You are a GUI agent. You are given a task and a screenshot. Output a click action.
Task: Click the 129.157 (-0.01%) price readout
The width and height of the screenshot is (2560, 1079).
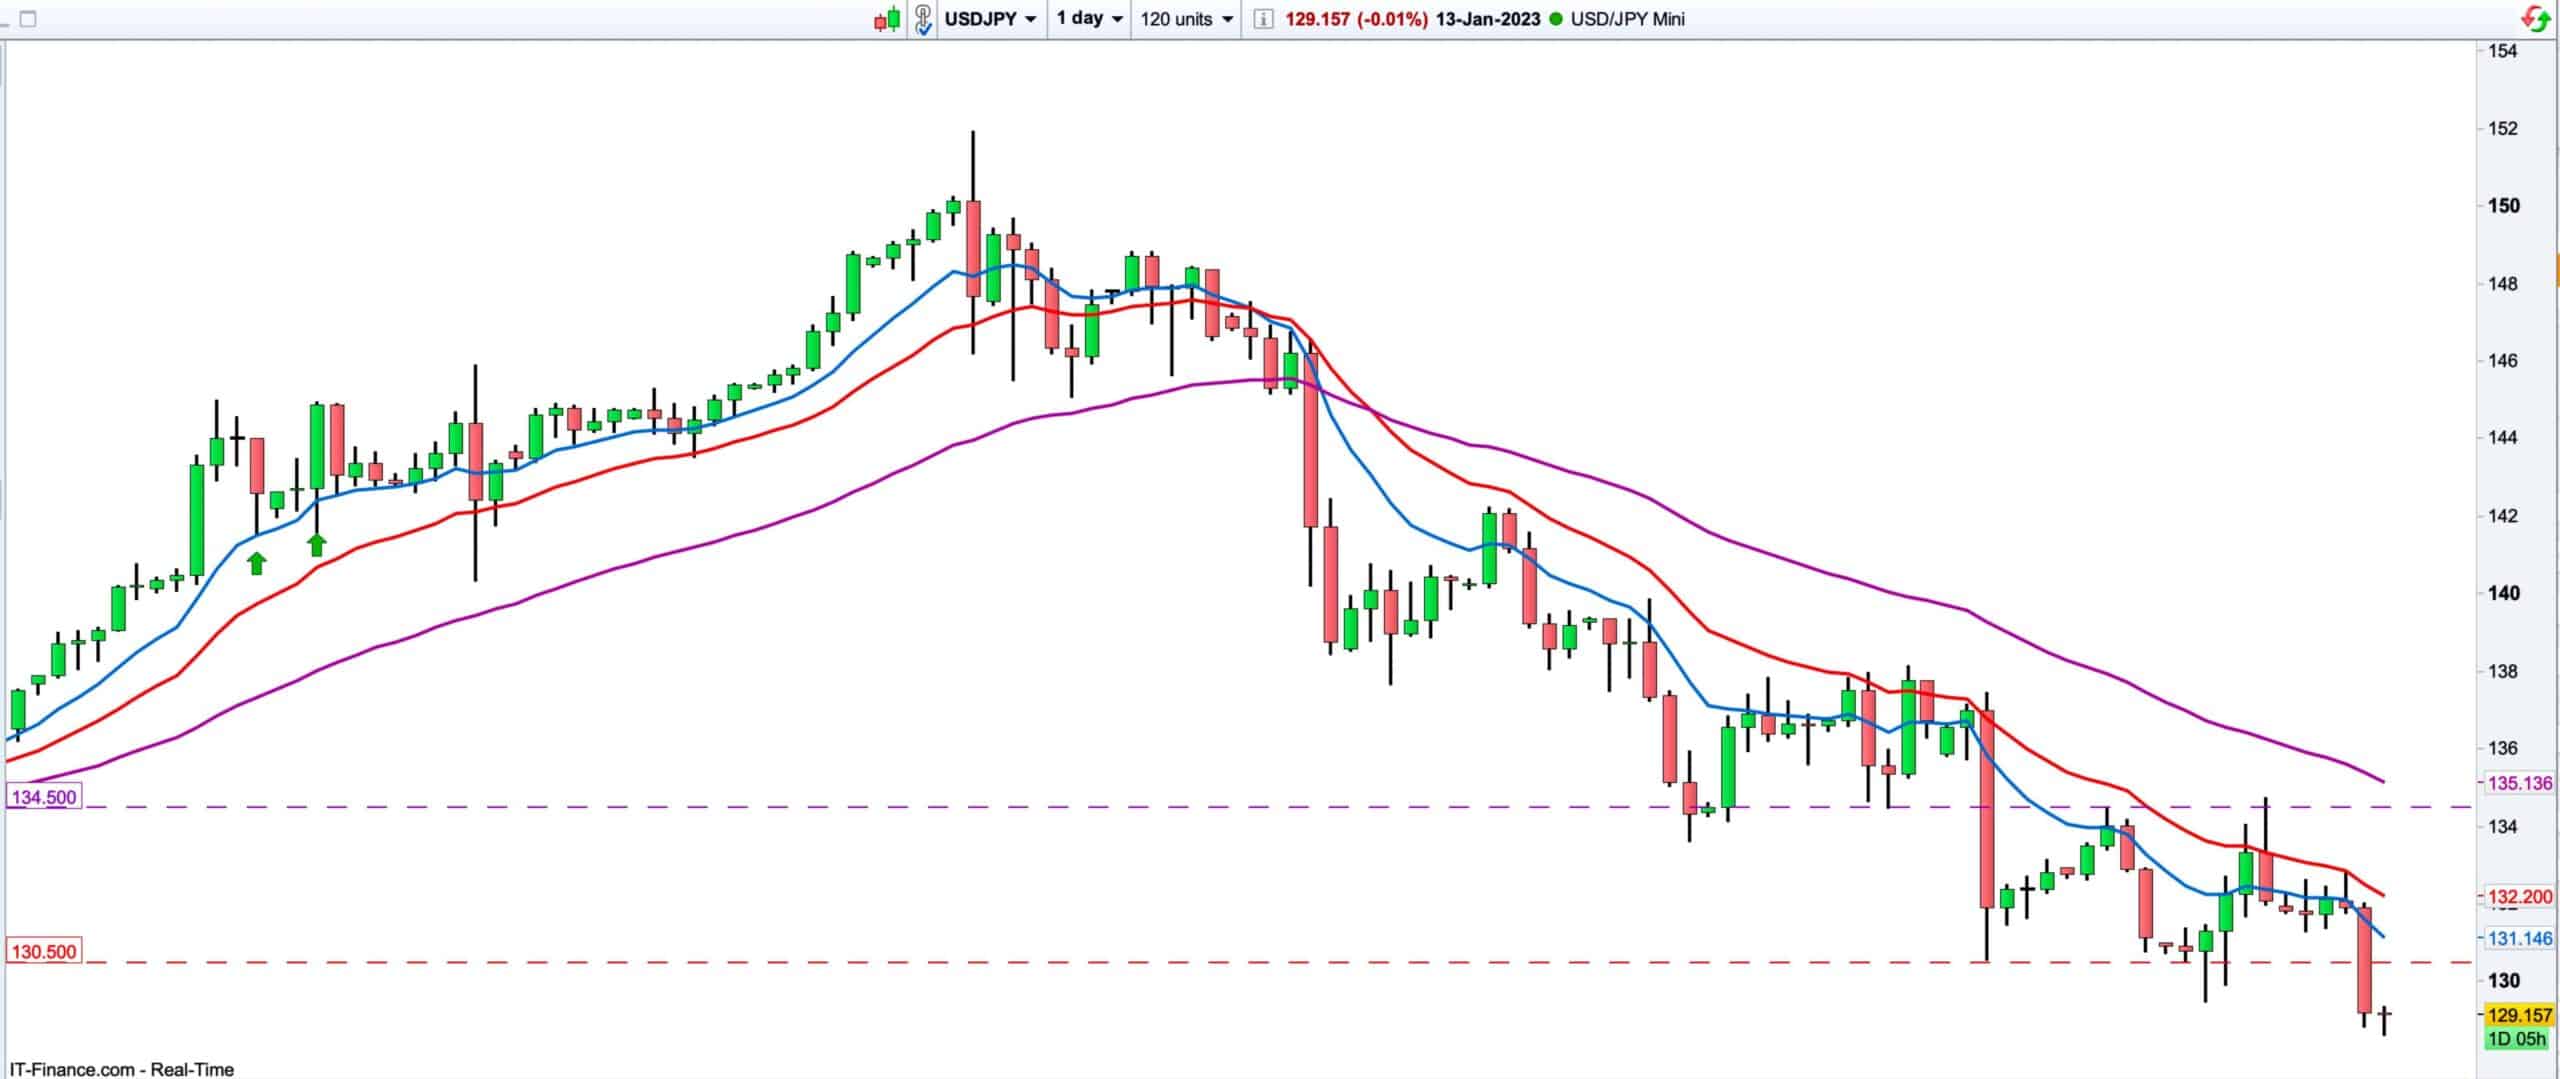1355,19
